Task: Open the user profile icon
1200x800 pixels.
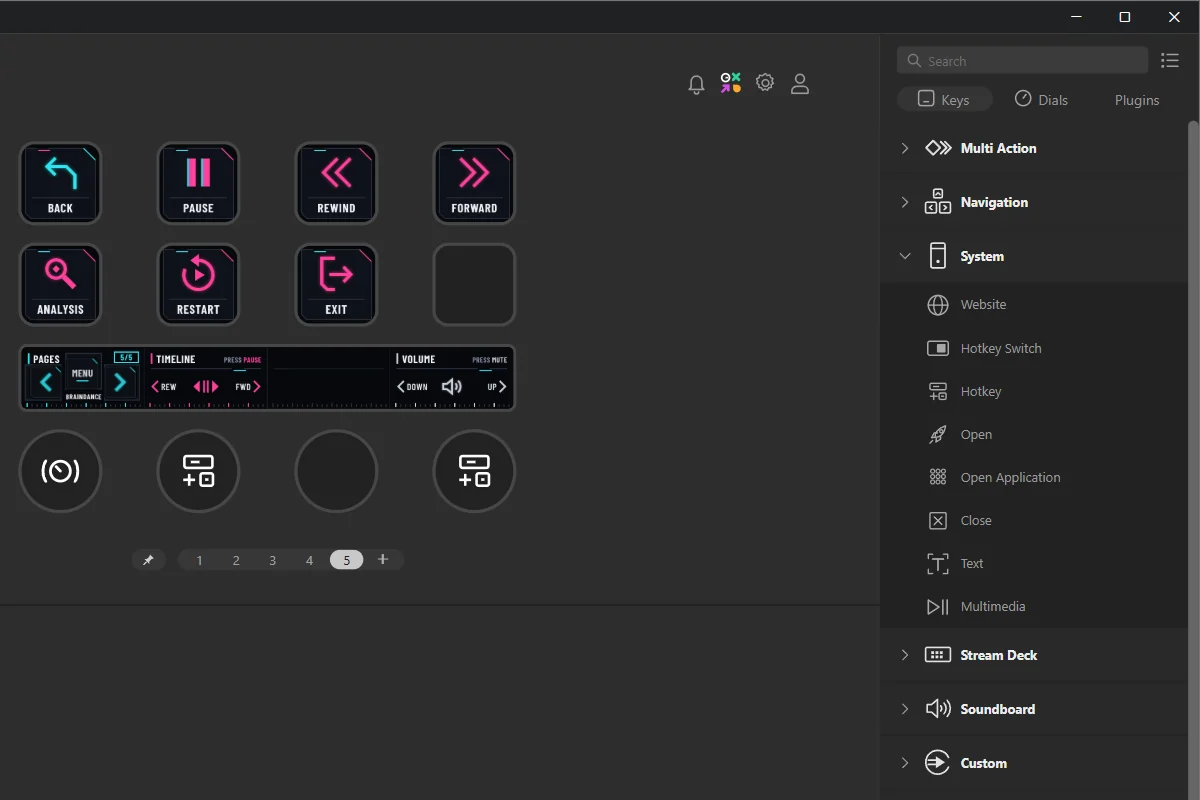Action: tap(800, 84)
